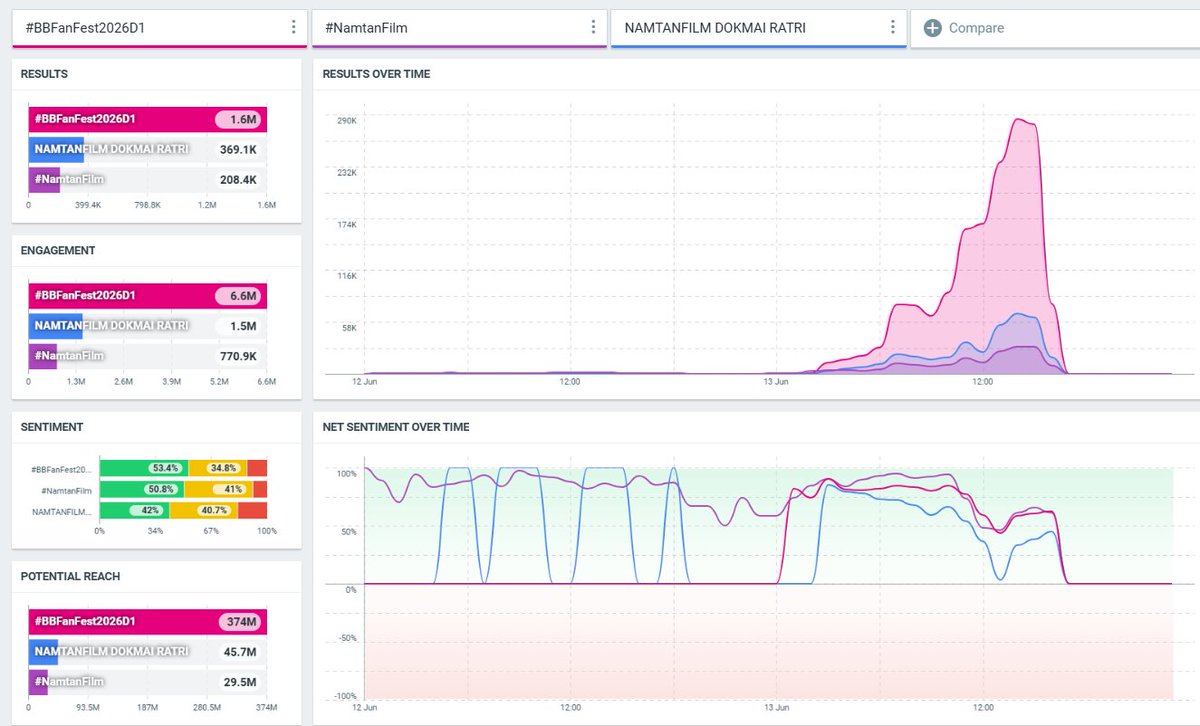The image size is (1200, 726).
Task: Click the 1.6M value in Results
Action: 238,120
